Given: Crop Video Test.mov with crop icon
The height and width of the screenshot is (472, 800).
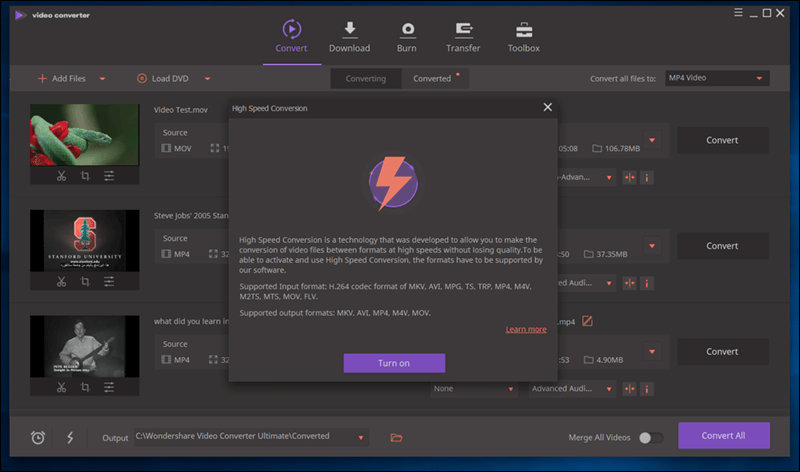Looking at the screenshot, I should pos(85,176).
